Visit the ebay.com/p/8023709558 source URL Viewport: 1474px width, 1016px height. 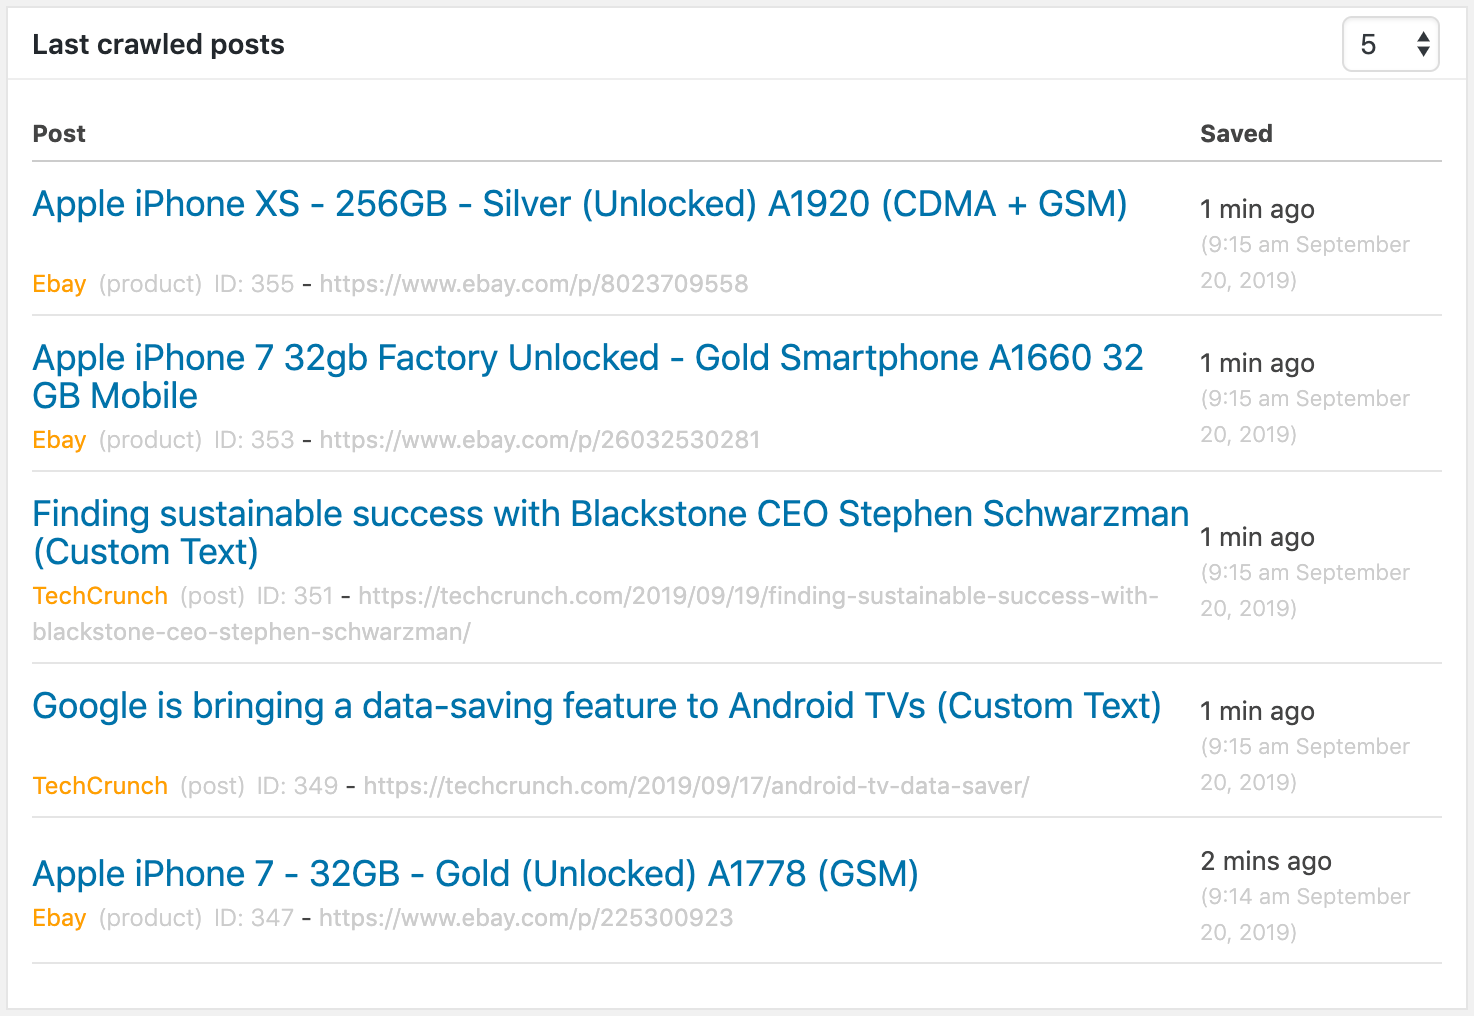534,284
